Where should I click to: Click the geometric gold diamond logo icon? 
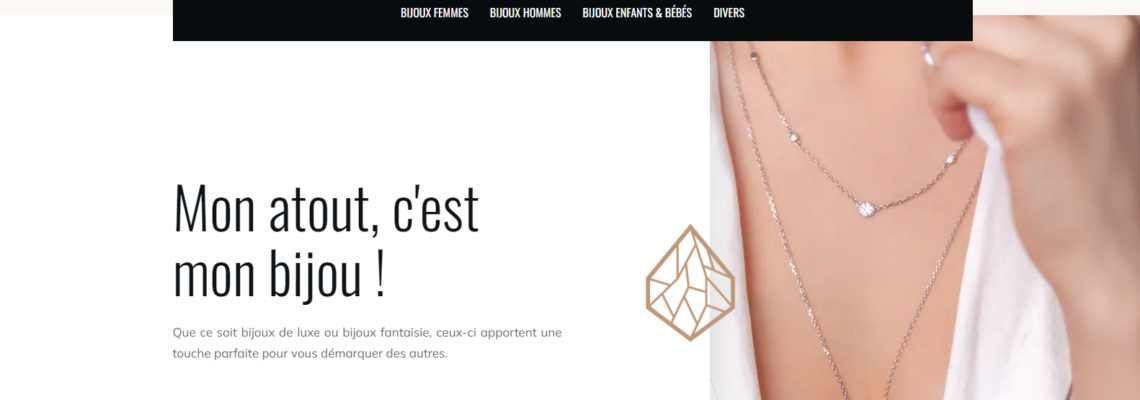pyautogui.click(x=690, y=283)
